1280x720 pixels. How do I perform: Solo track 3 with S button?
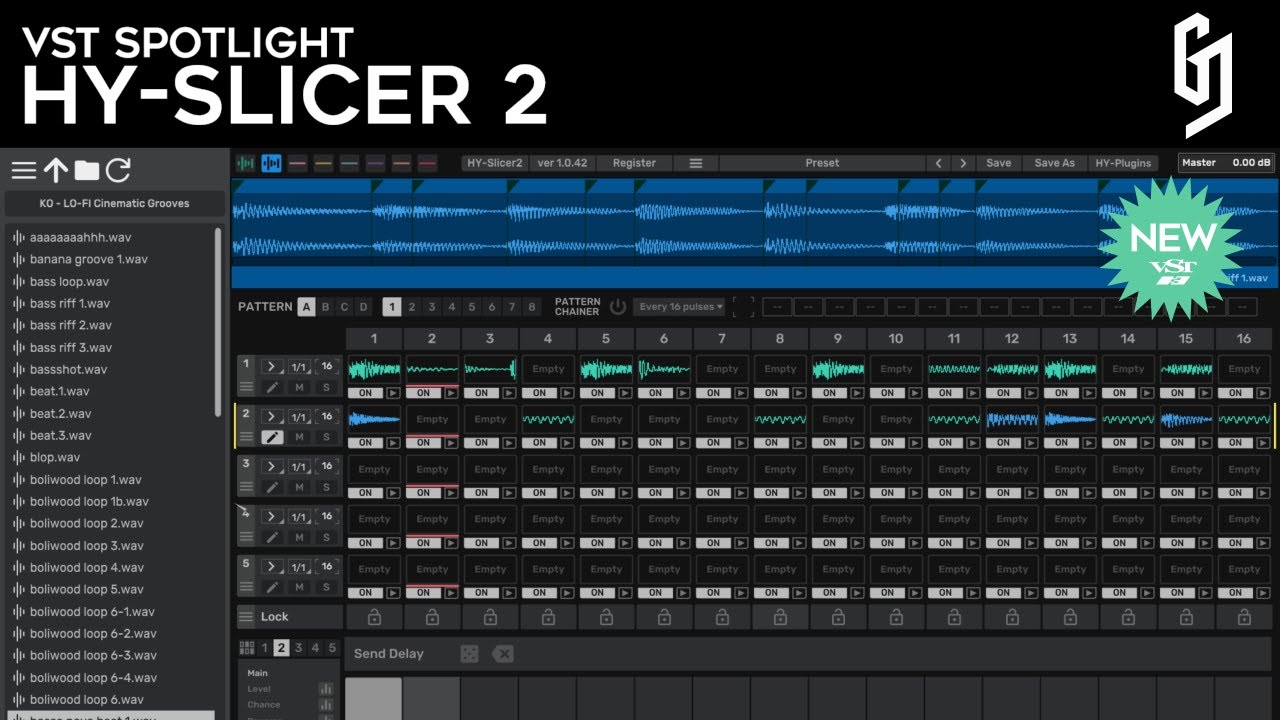pos(325,487)
